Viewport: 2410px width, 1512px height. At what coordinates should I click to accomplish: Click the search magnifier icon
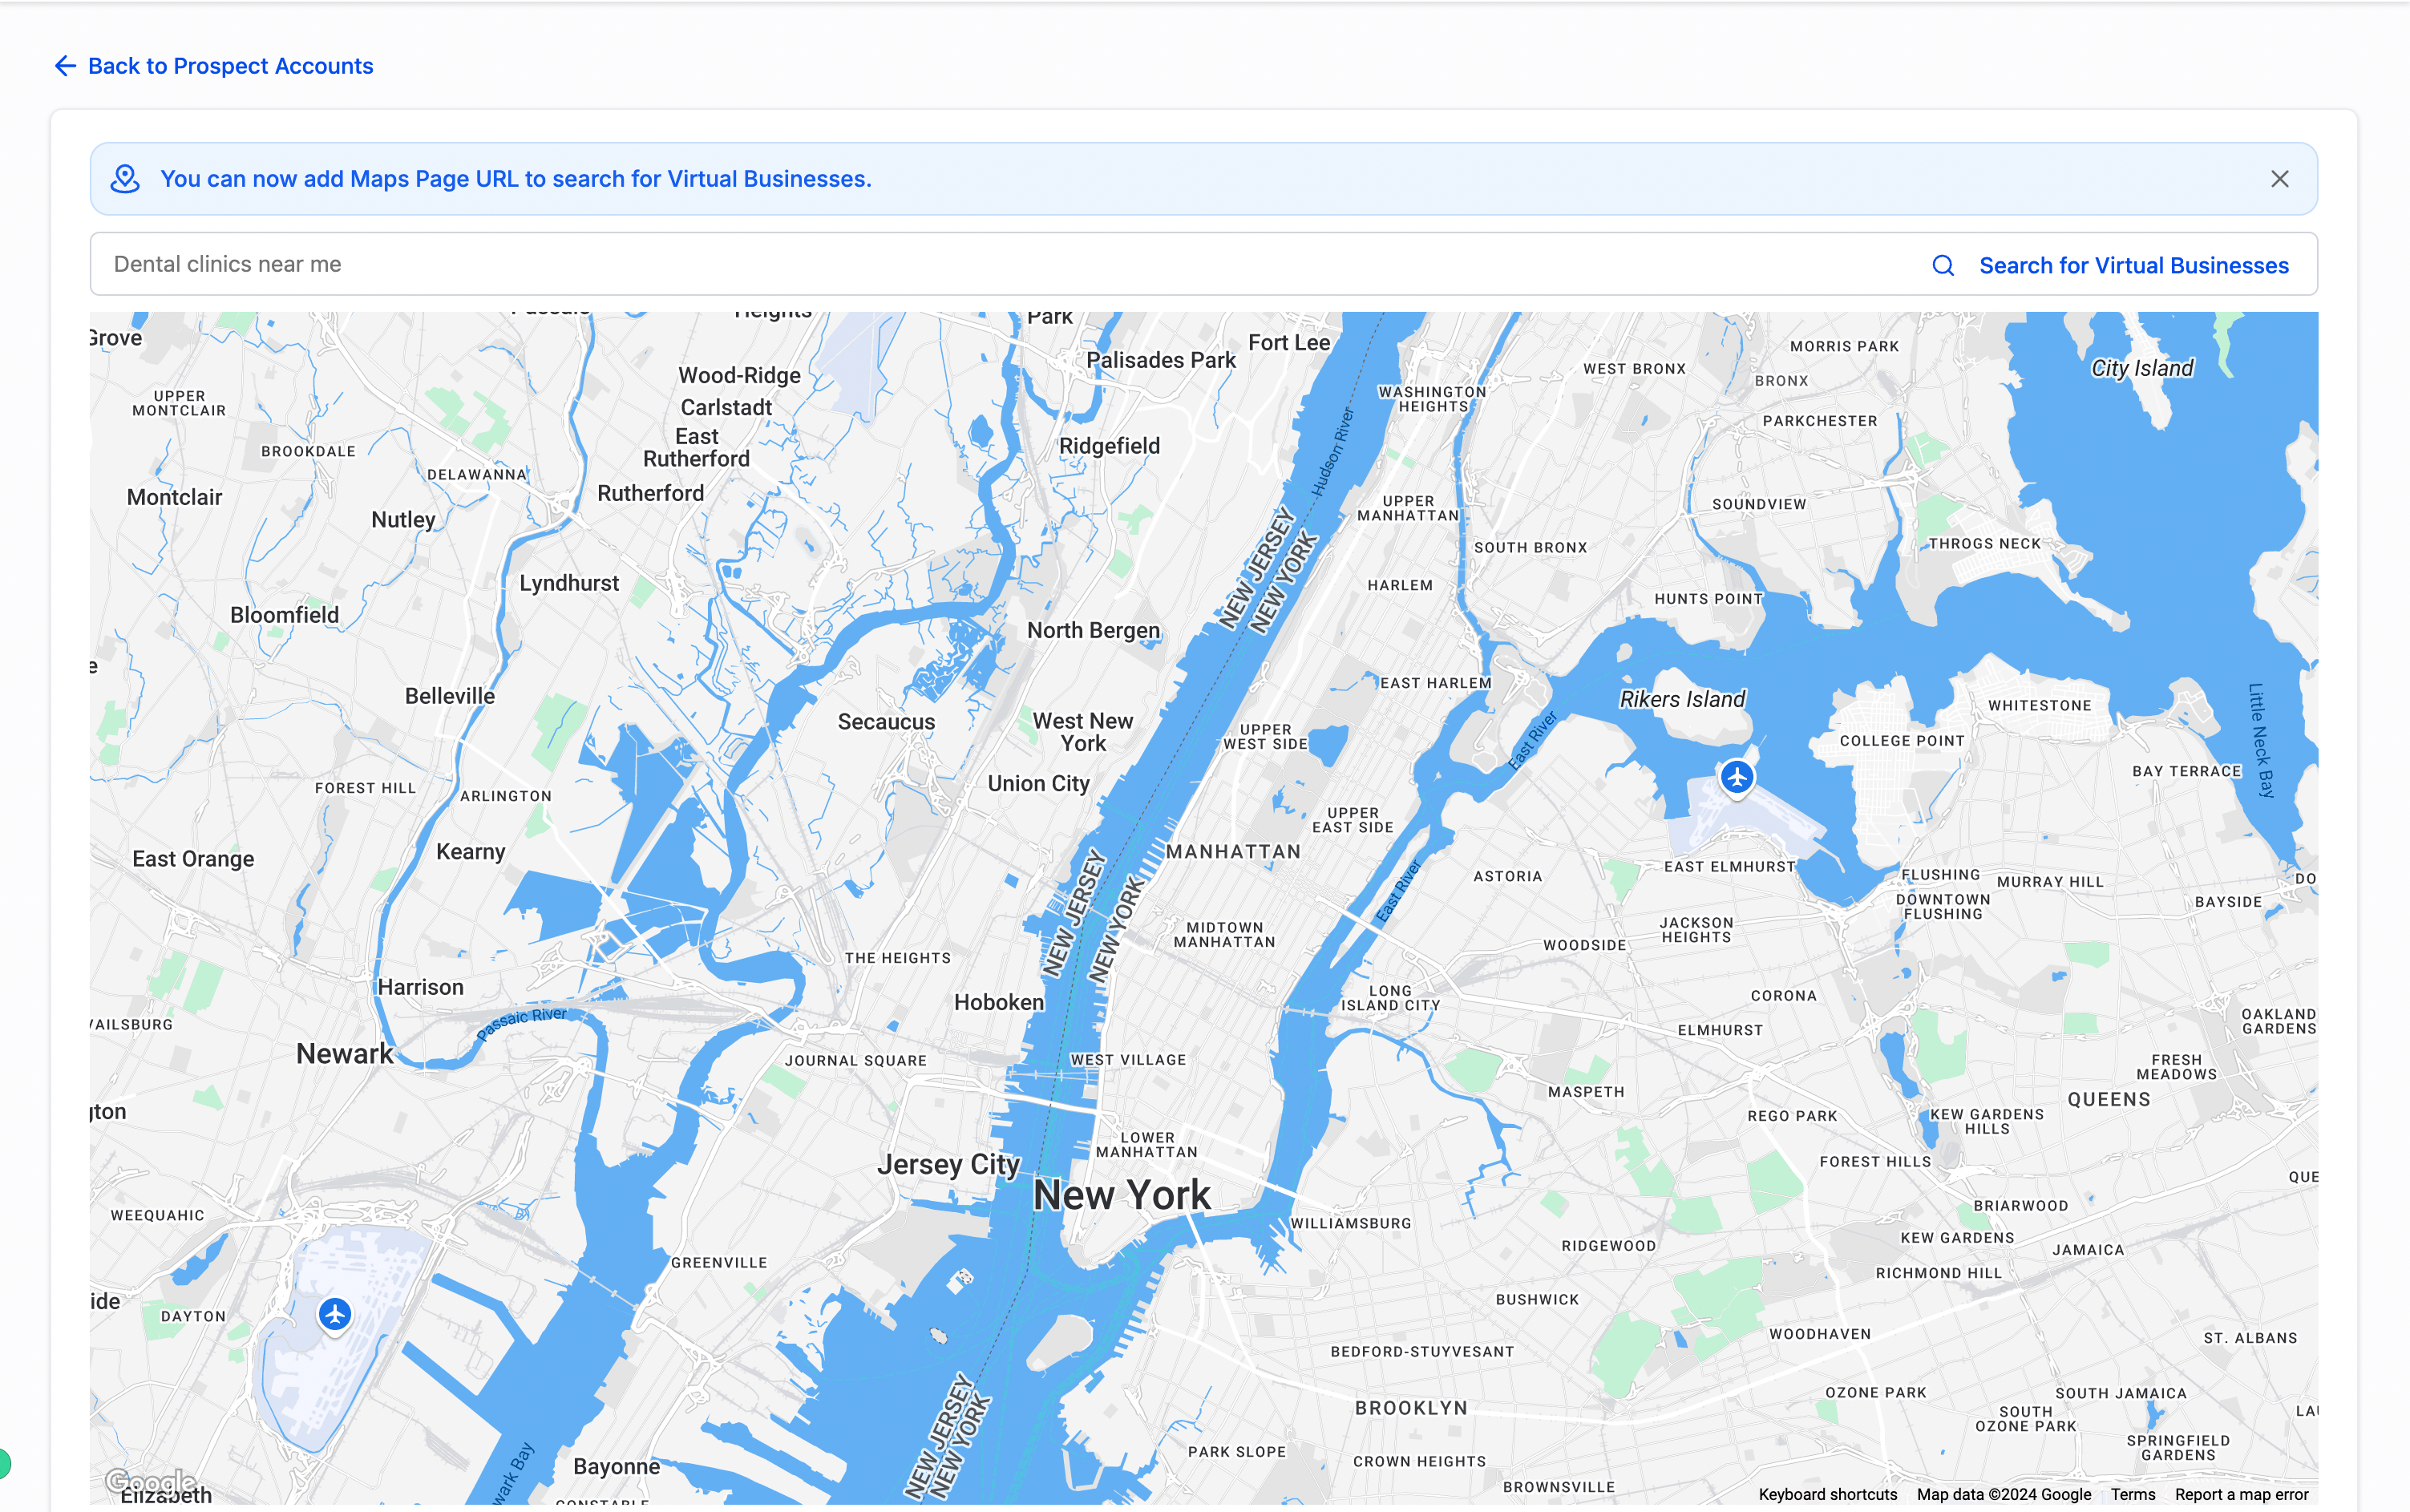click(x=1943, y=265)
